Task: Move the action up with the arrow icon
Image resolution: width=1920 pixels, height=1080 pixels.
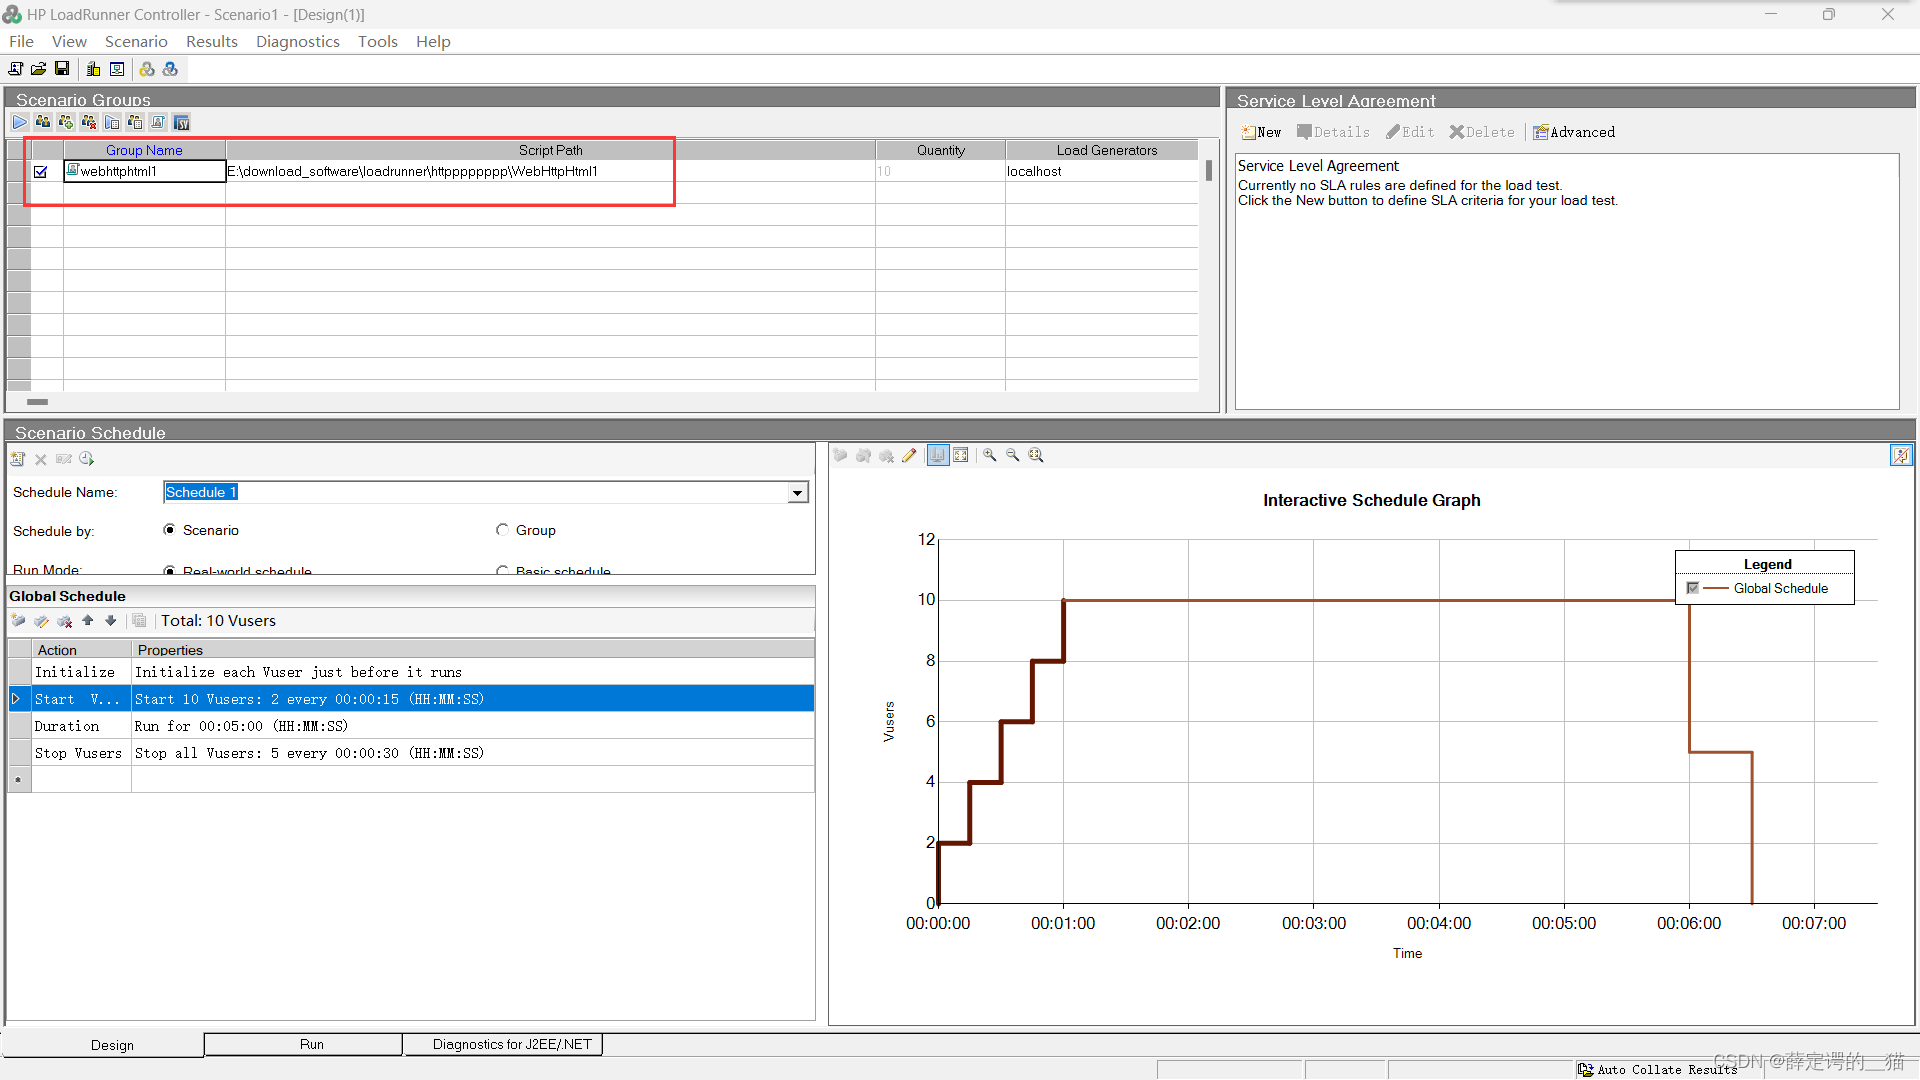Action: coord(88,621)
